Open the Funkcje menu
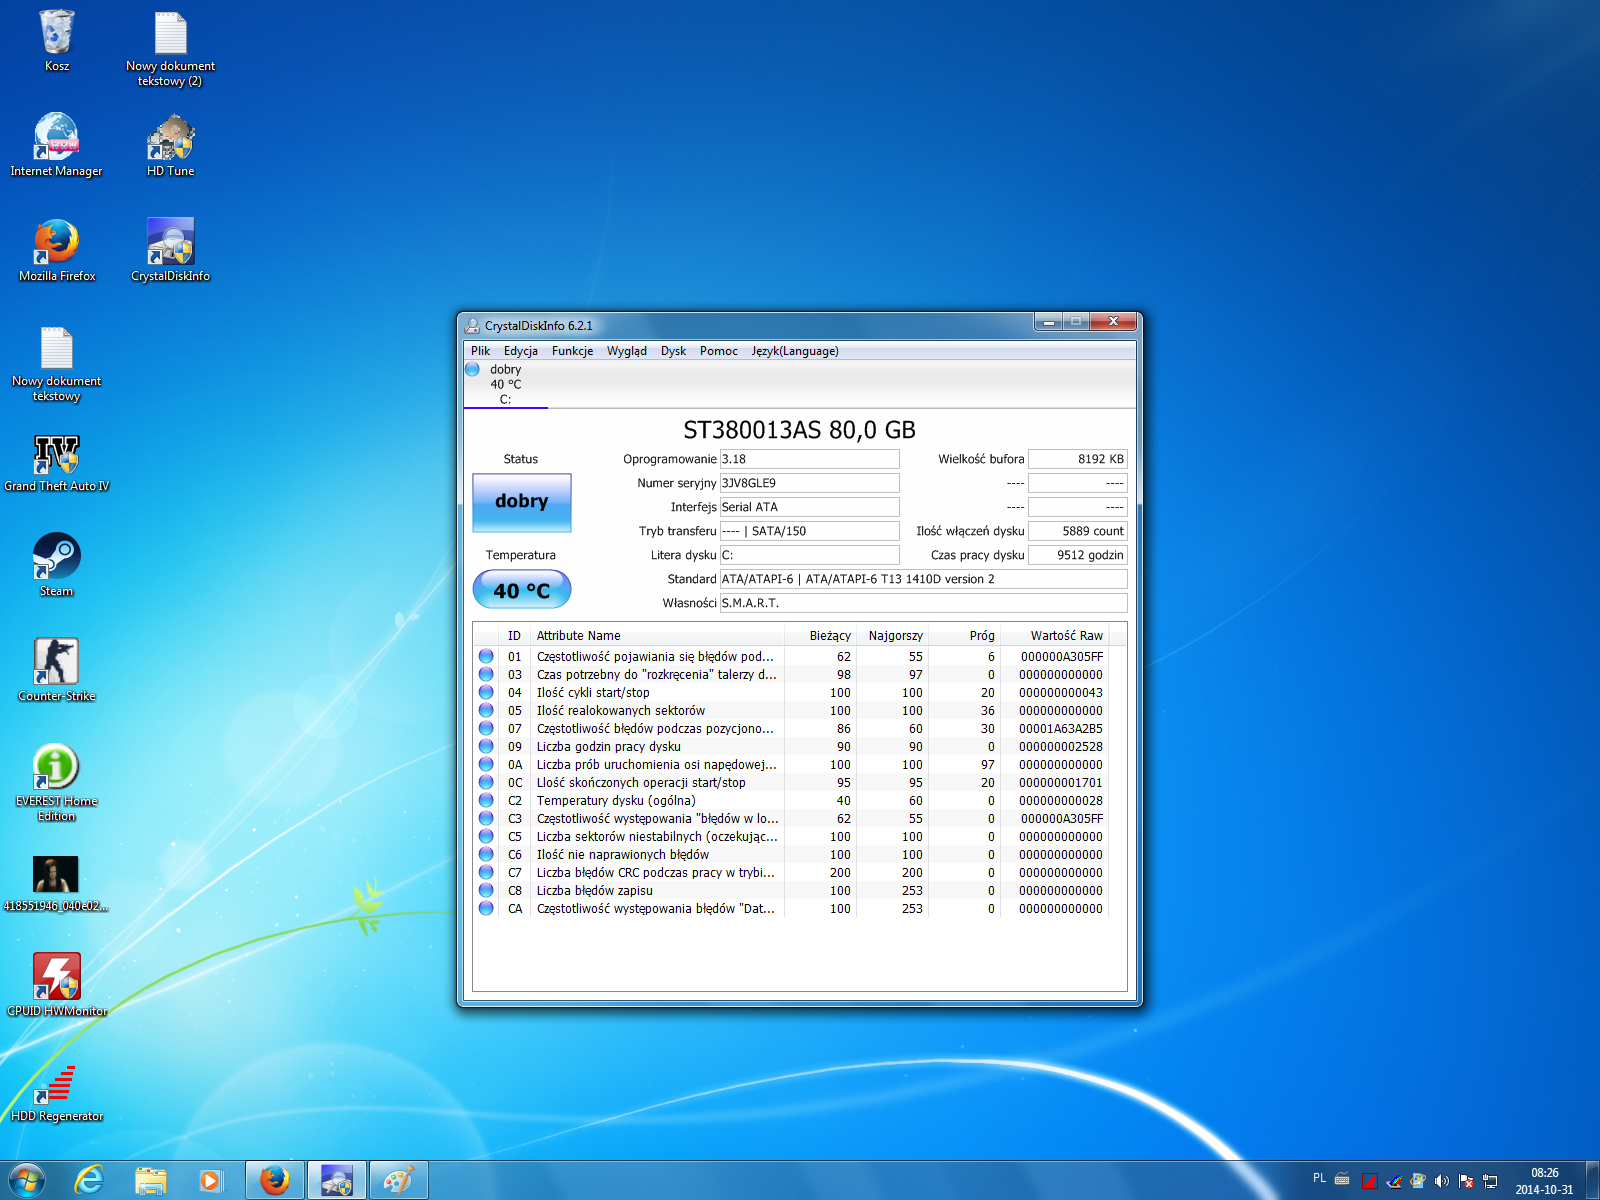Image resolution: width=1600 pixels, height=1200 pixels. [572, 351]
